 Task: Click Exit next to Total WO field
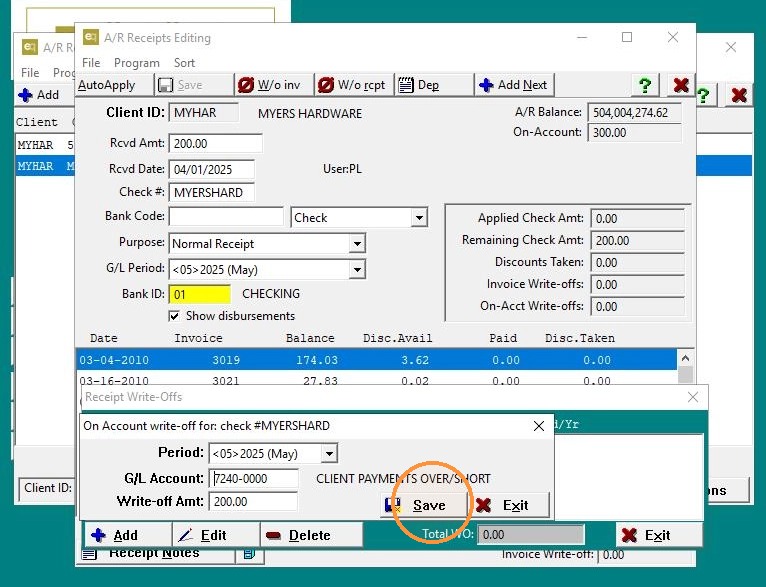(660, 535)
